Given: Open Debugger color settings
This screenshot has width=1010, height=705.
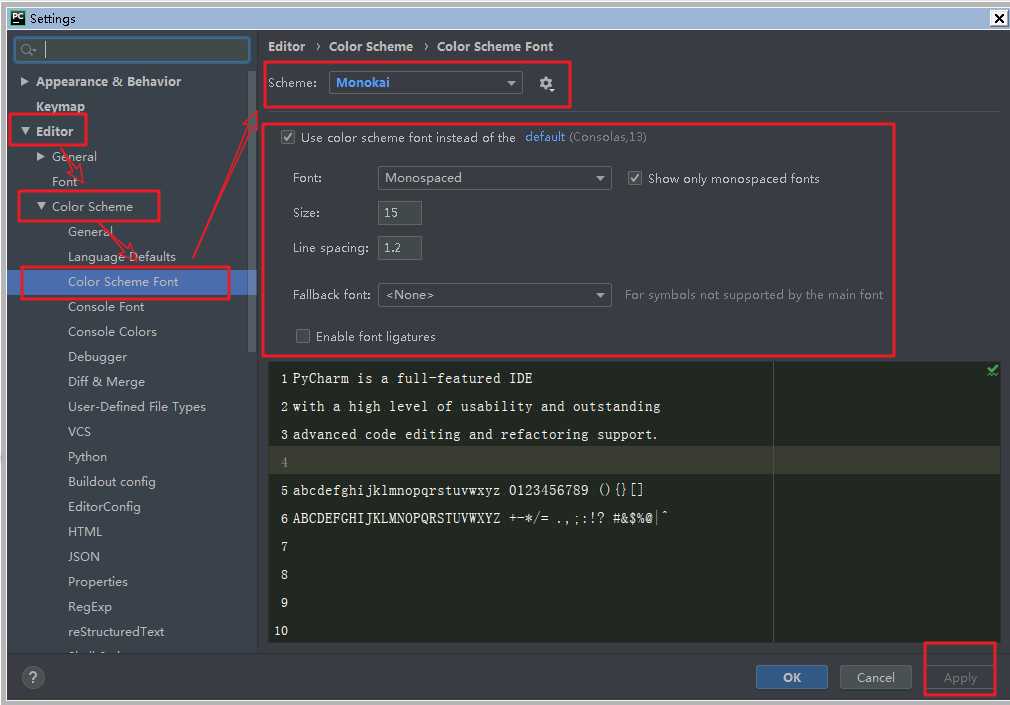Looking at the screenshot, I should click(97, 356).
